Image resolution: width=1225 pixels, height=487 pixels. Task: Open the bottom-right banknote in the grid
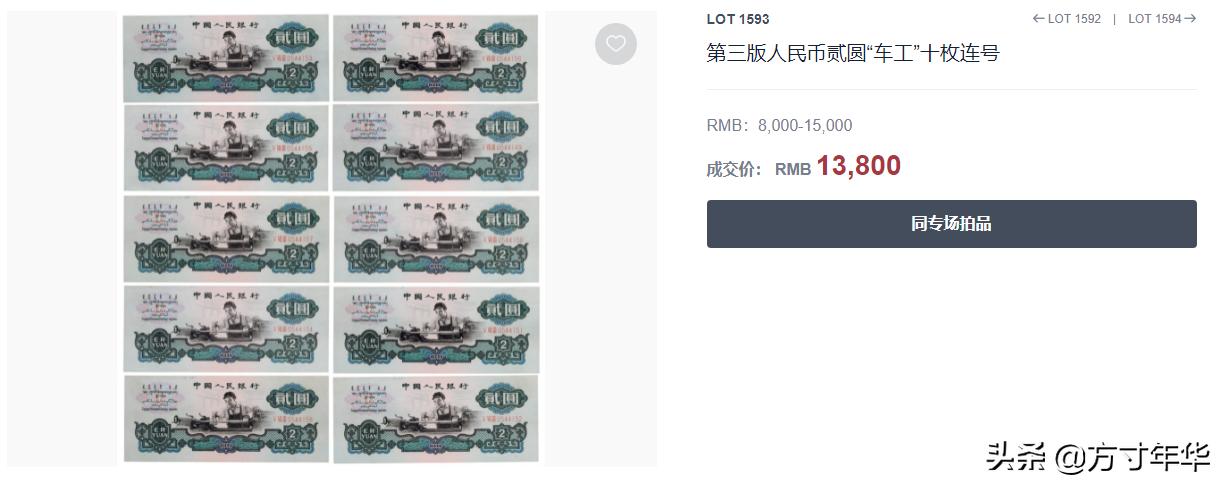pyautogui.click(x=436, y=419)
